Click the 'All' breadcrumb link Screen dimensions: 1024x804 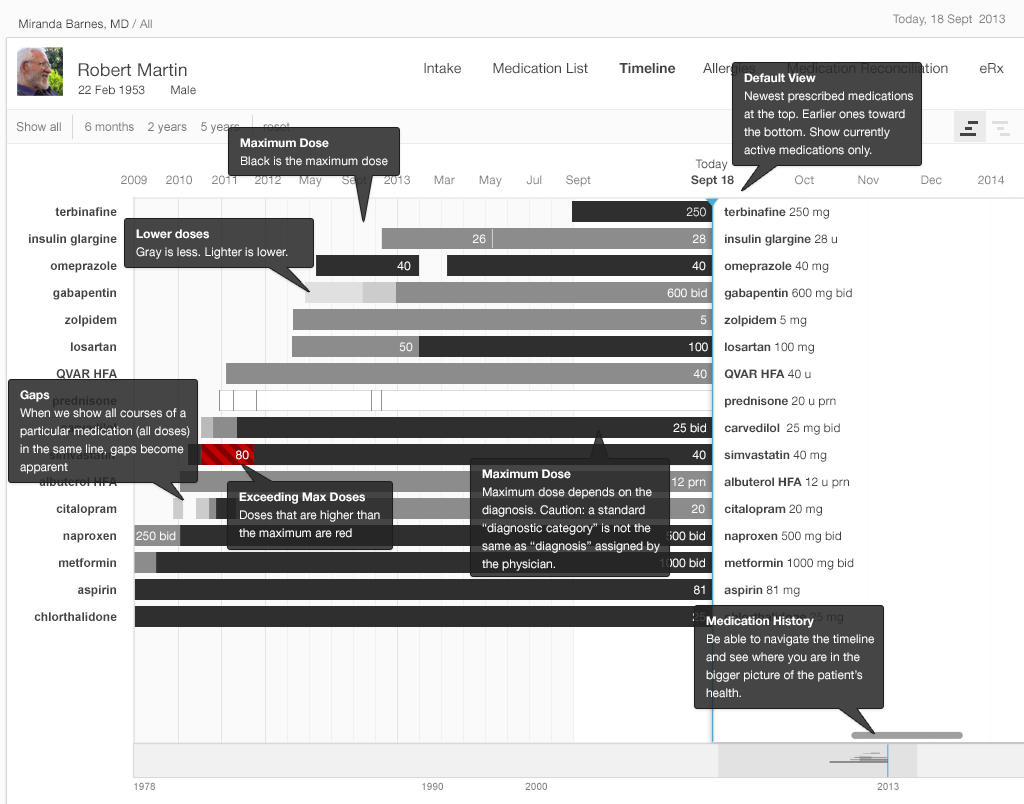pos(146,23)
